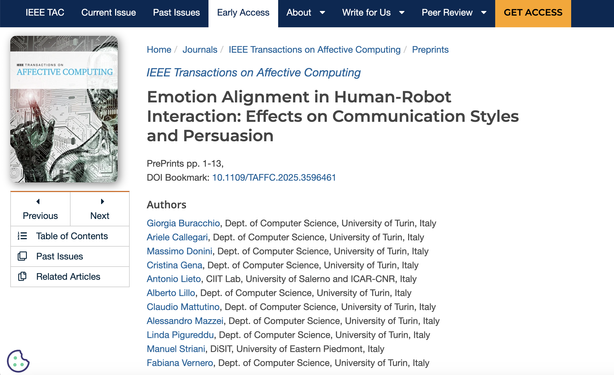The width and height of the screenshot is (614, 375).
Task: Click the Next arrow icon
Action: [x=102, y=202]
